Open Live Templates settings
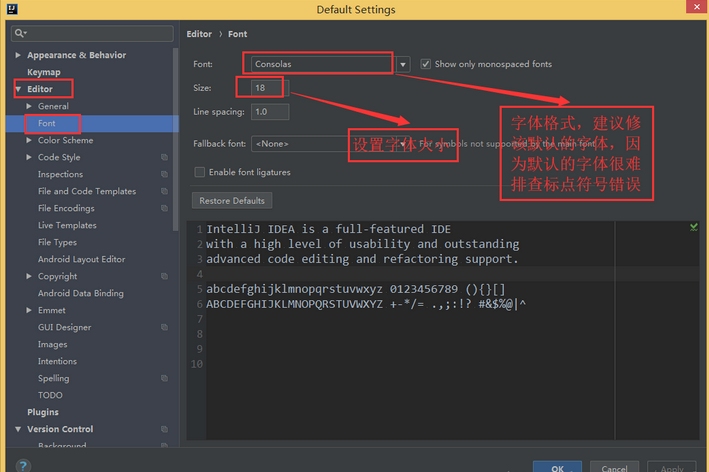The height and width of the screenshot is (472, 709). (67, 225)
